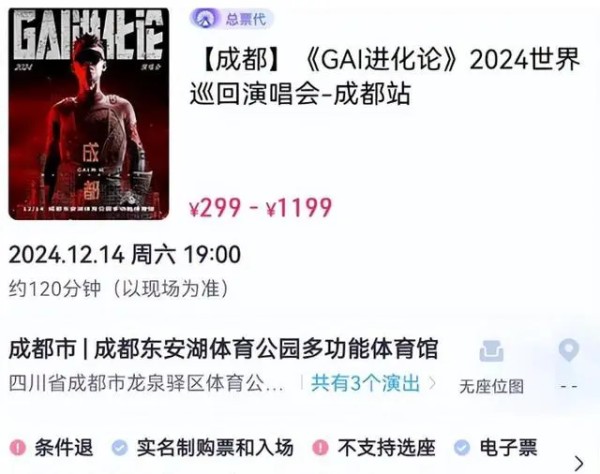The height and width of the screenshot is (474, 600).
Task: Open the 共有3个演出 link
Action: [365, 383]
